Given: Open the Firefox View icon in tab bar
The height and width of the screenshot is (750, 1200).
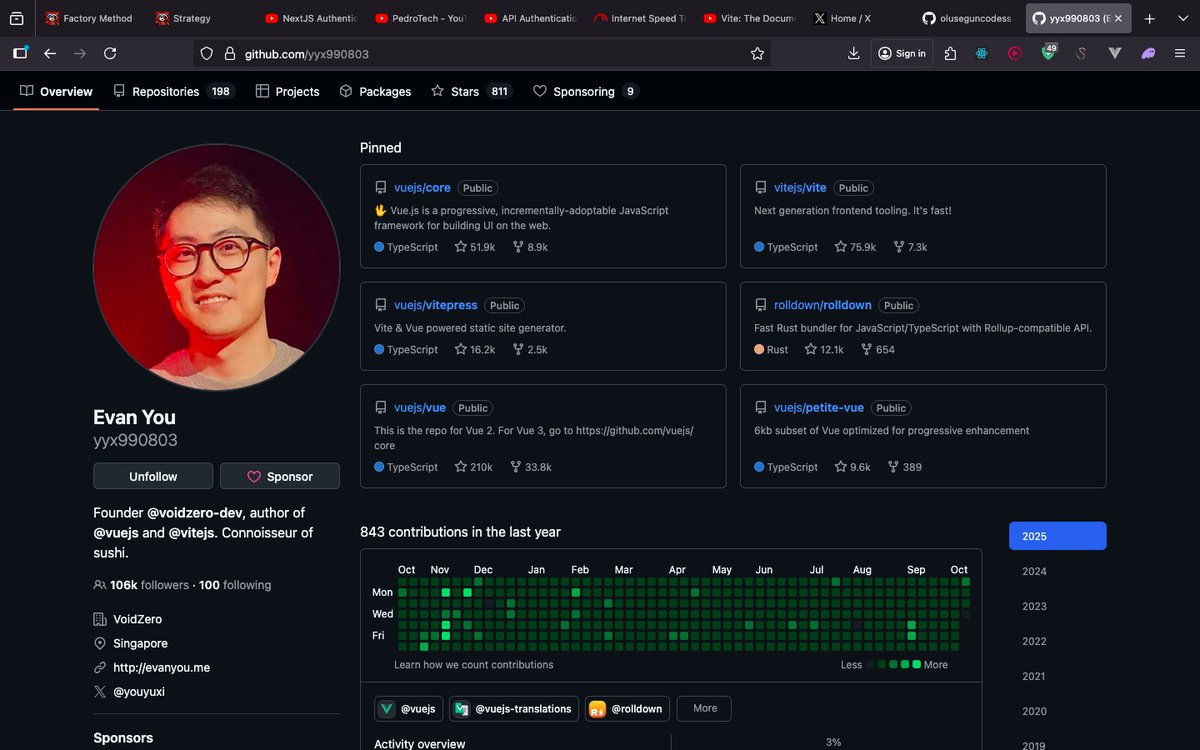Looking at the screenshot, I should 17,18.
